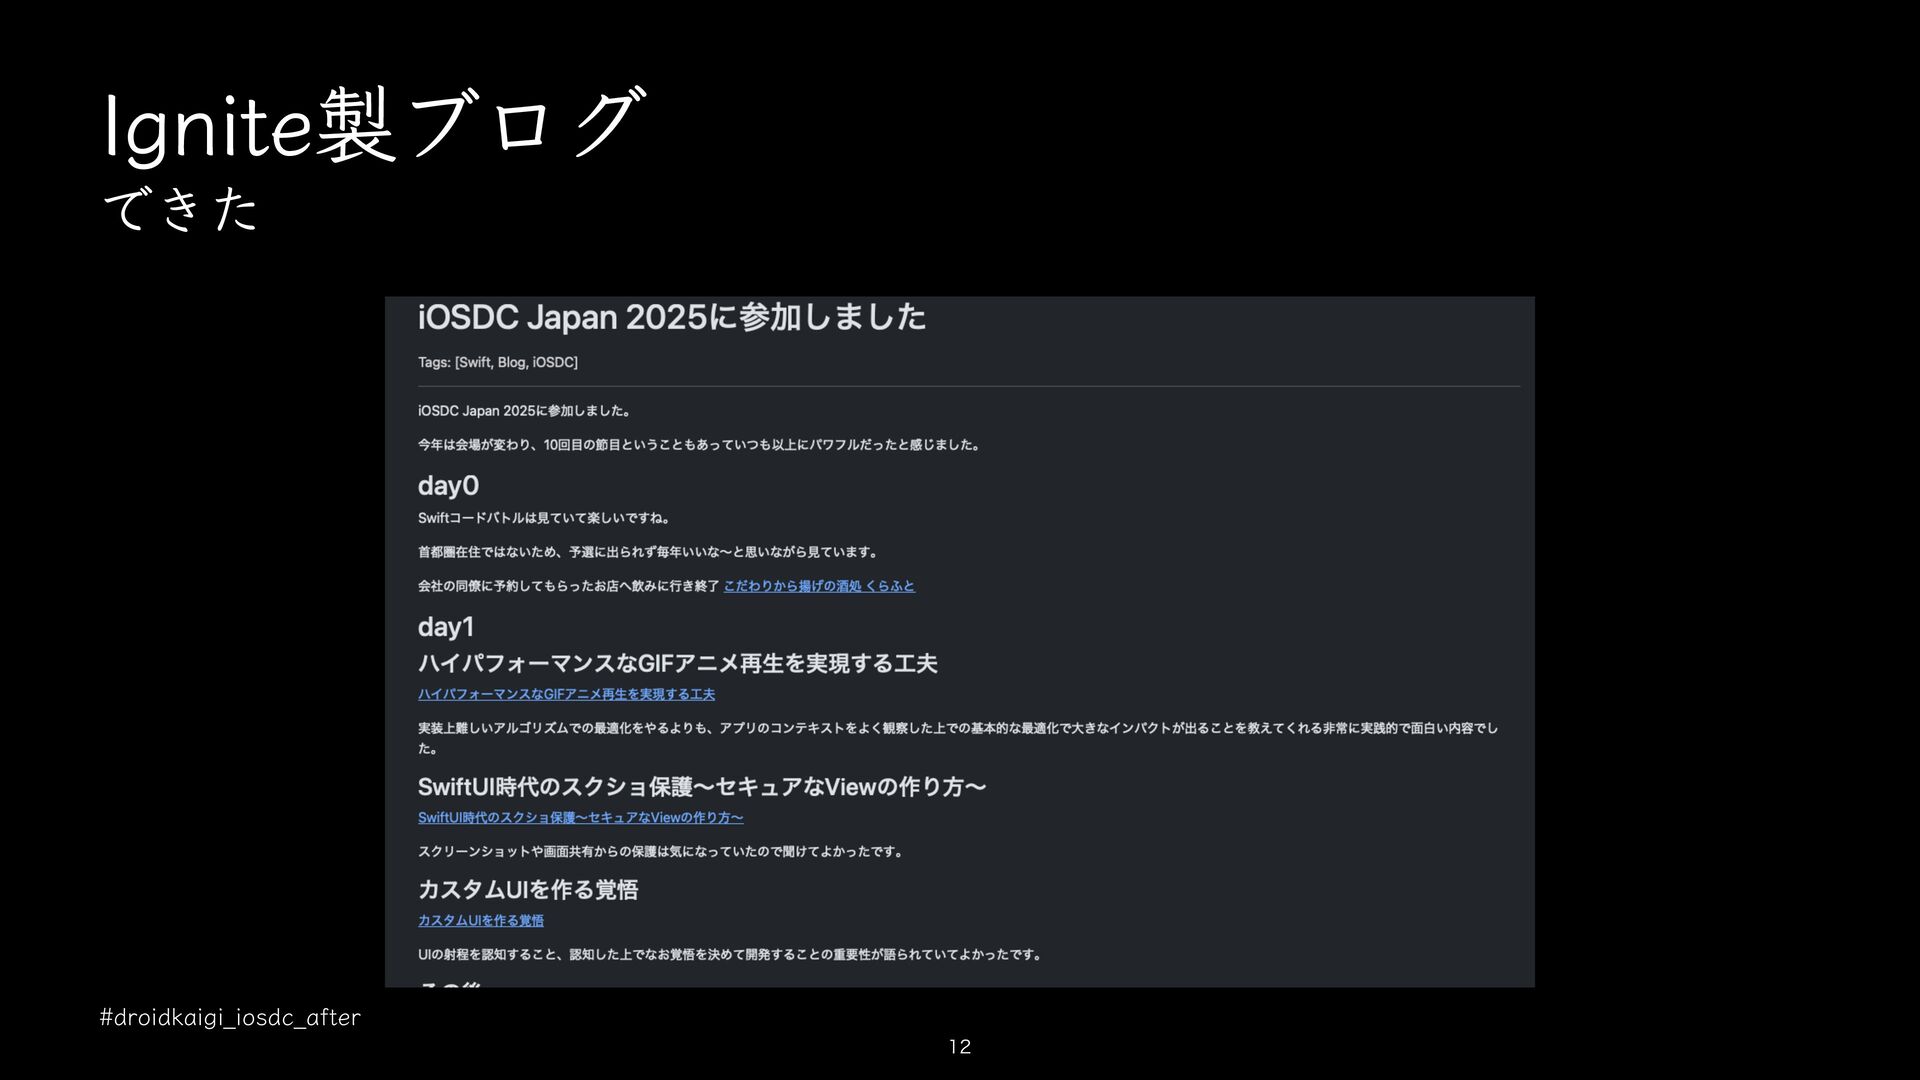Follow the SwiftUI時代のスクショ保護 underlined link

pyautogui.click(x=580, y=818)
